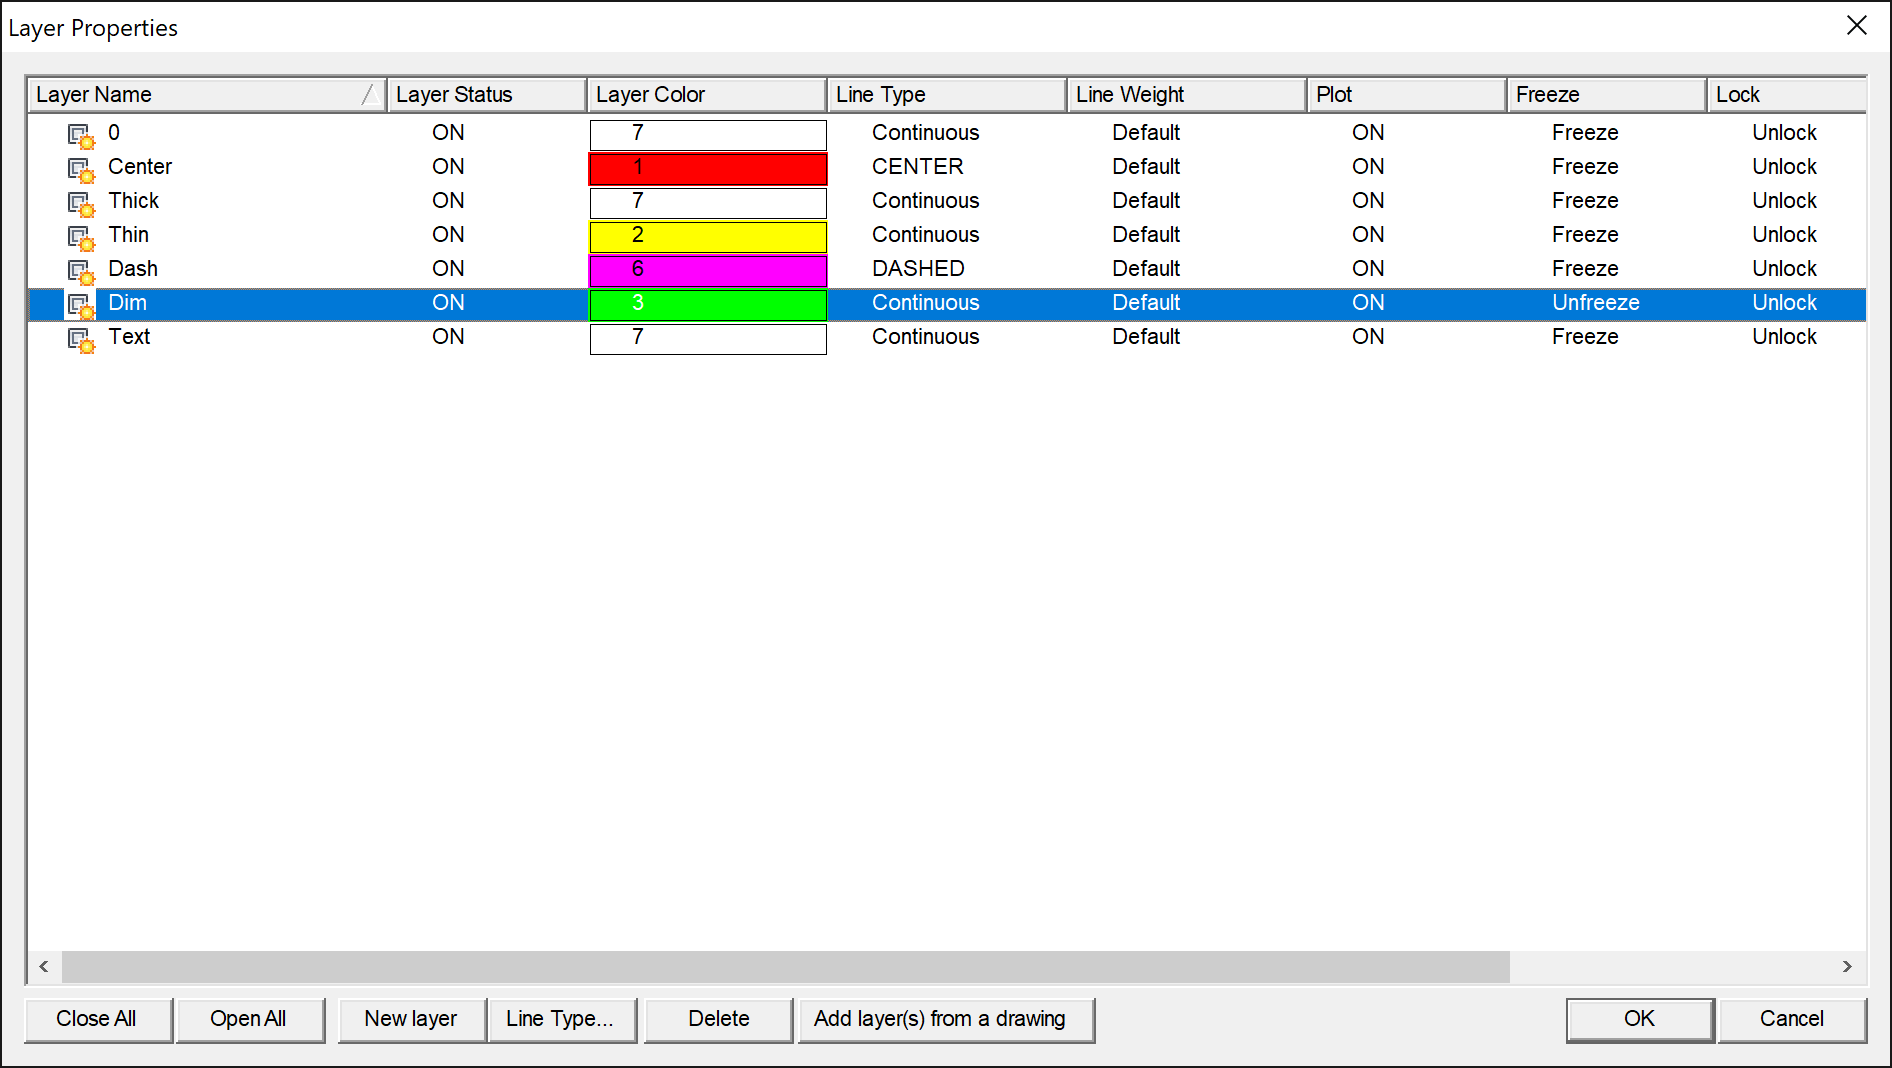Click the layer icon next to Thick
Image resolution: width=1892 pixels, height=1068 pixels.
(x=81, y=202)
